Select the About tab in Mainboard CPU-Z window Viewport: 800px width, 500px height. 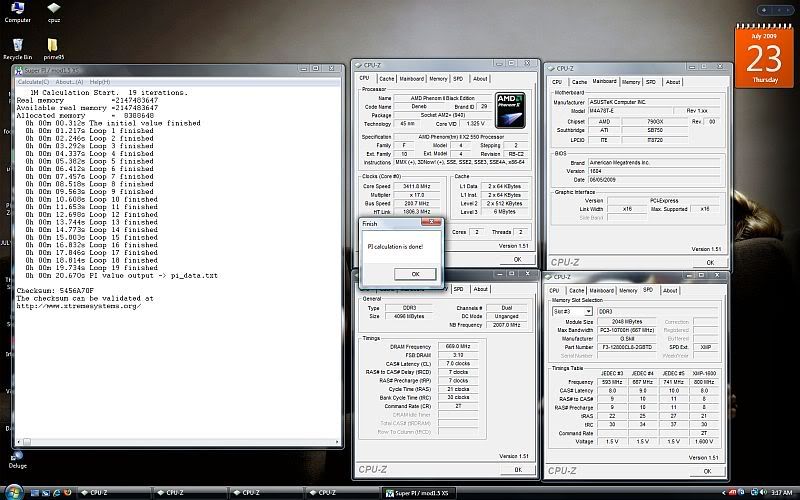click(x=675, y=82)
